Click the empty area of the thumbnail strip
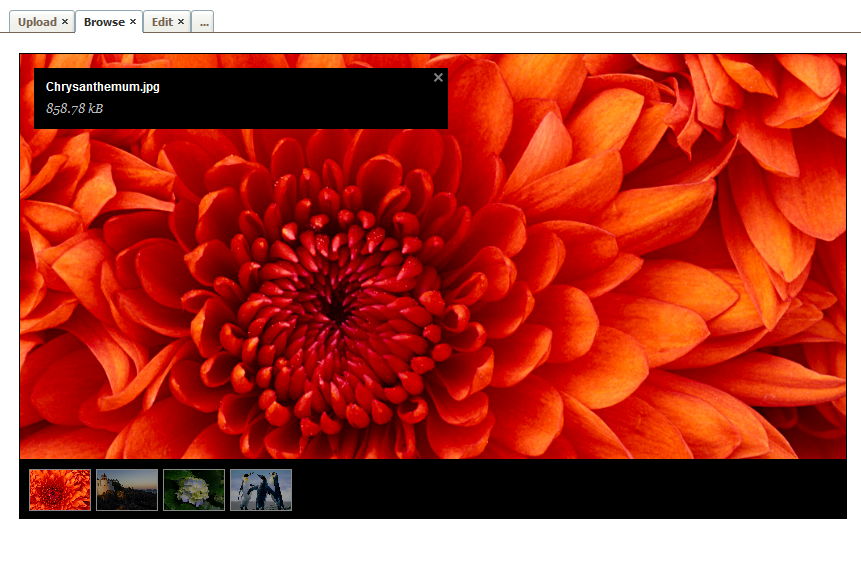 (570, 490)
